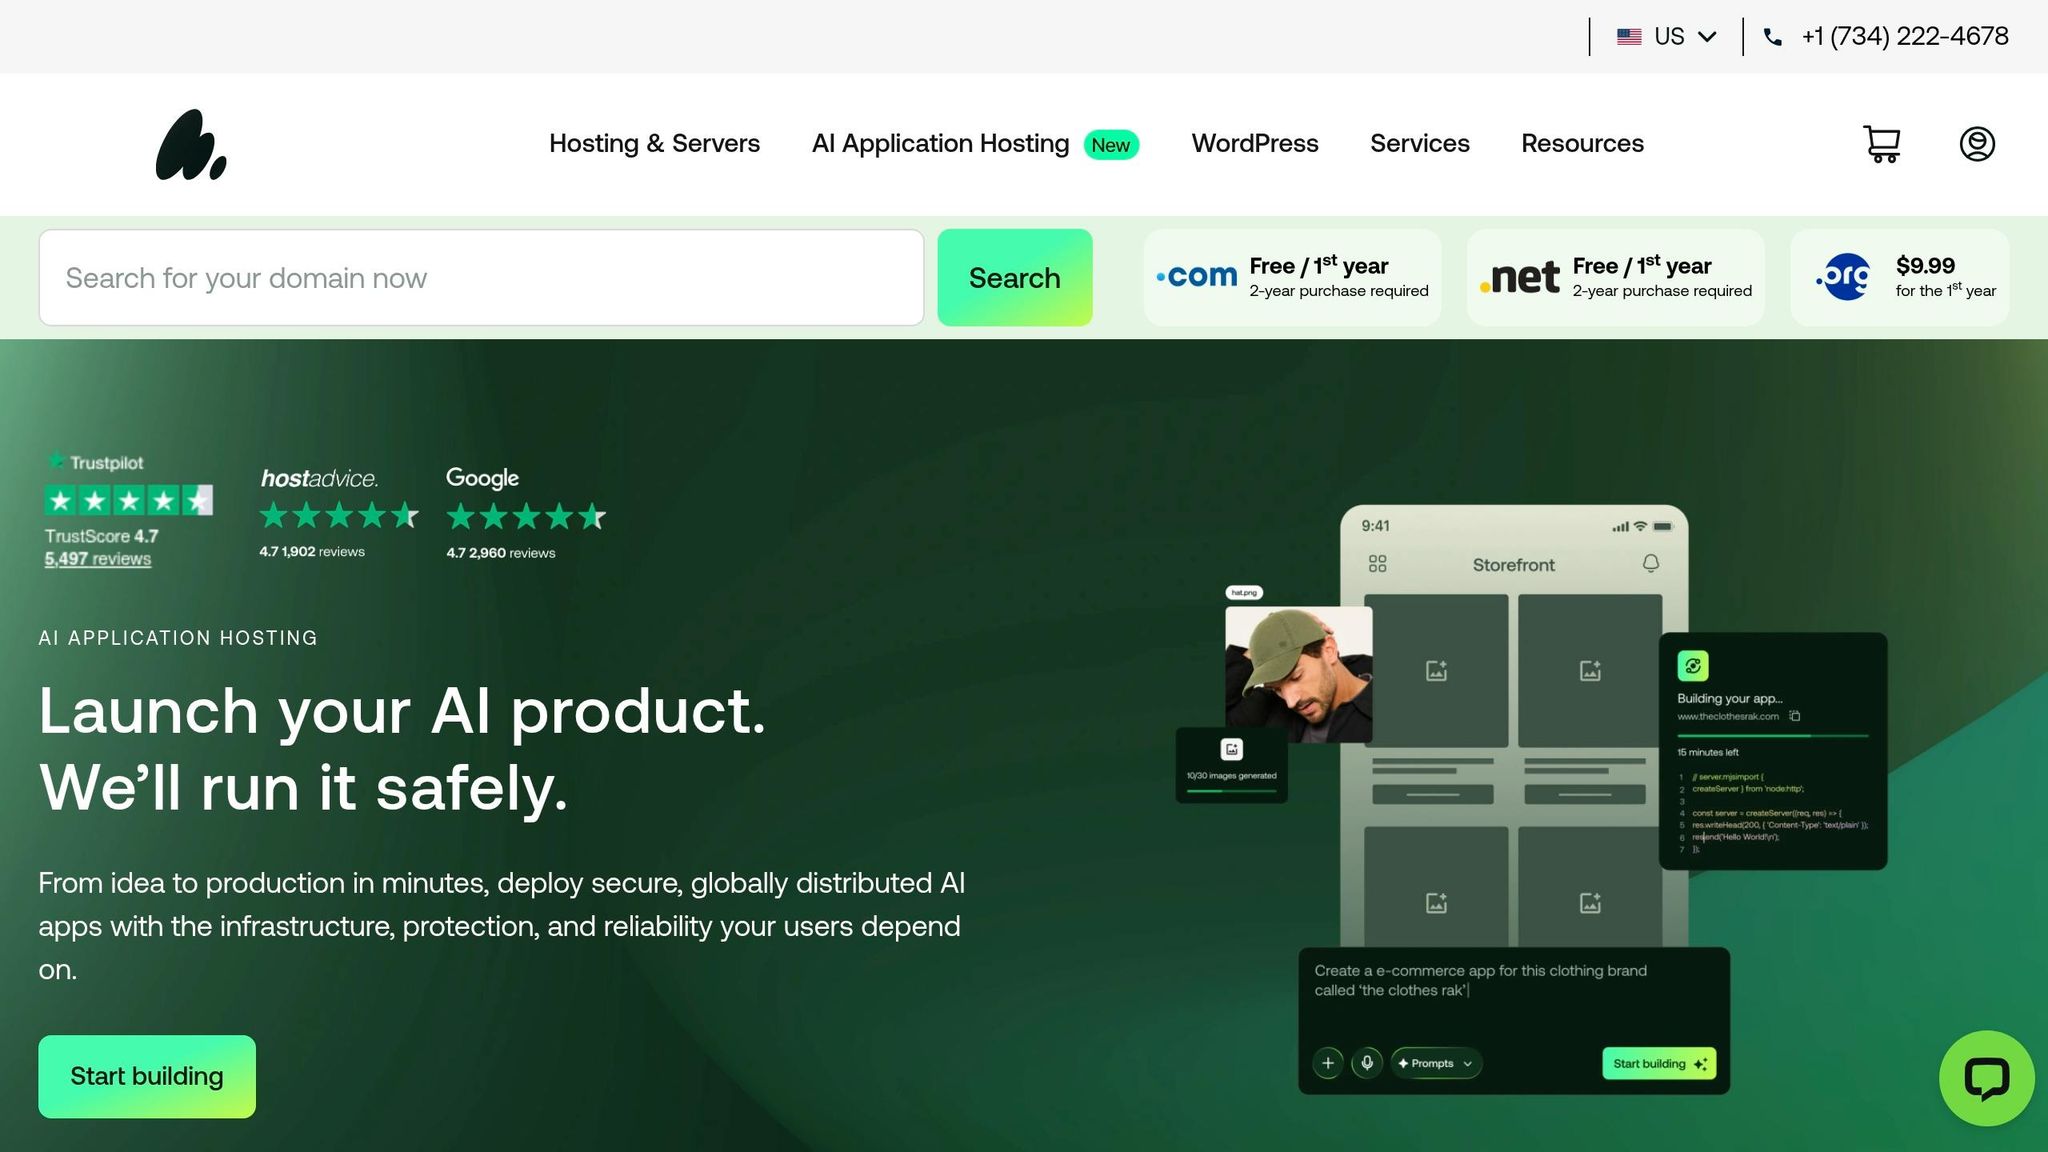Click the Trustpilot star rating
This screenshot has width=2048, height=1152.
tap(129, 500)
